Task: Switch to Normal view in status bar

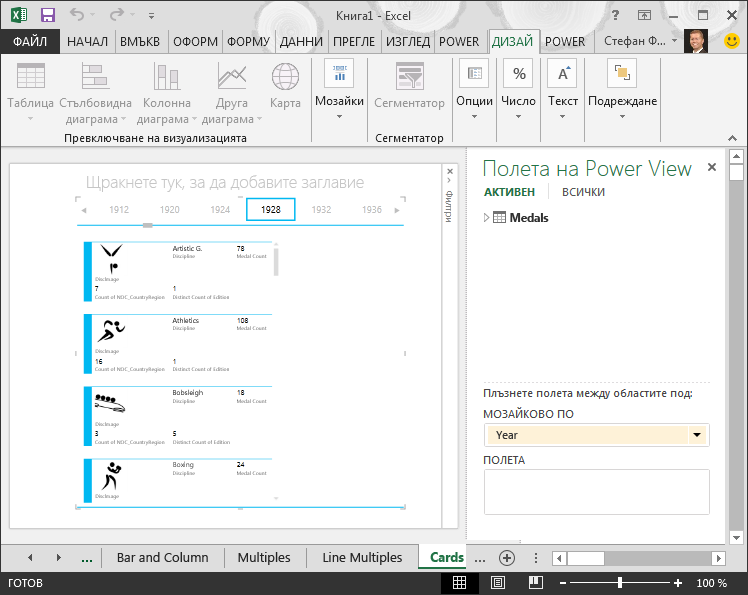Action: (x=459, y=583)
